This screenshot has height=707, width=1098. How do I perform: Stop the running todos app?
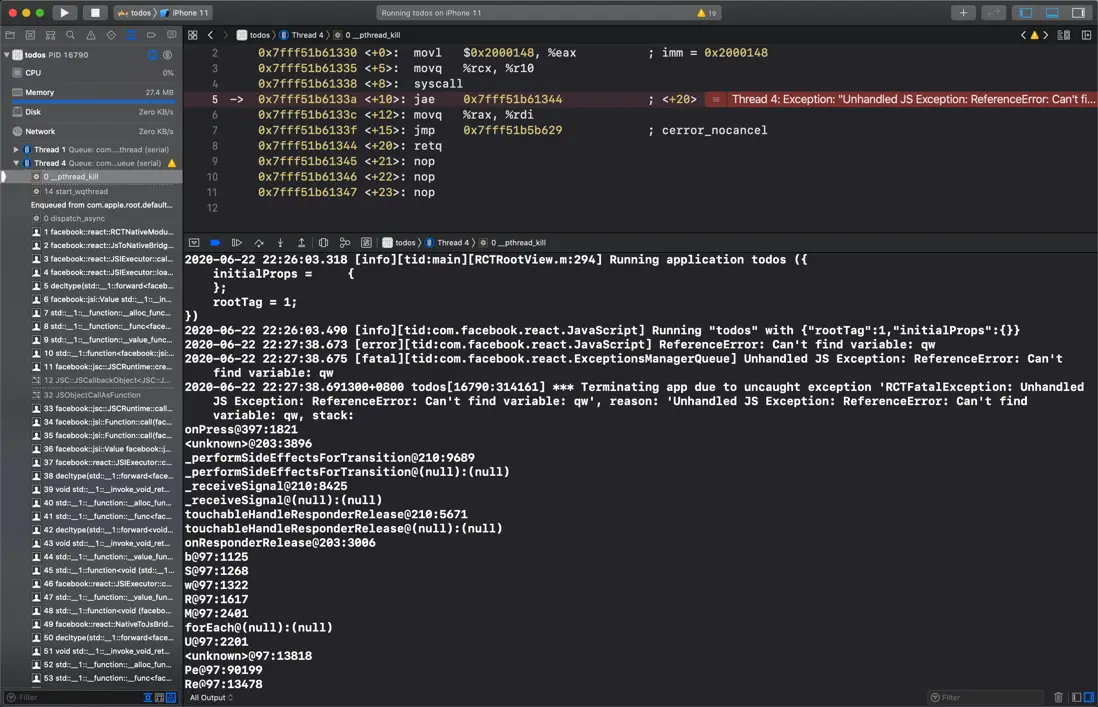click(x=94, y=13)
